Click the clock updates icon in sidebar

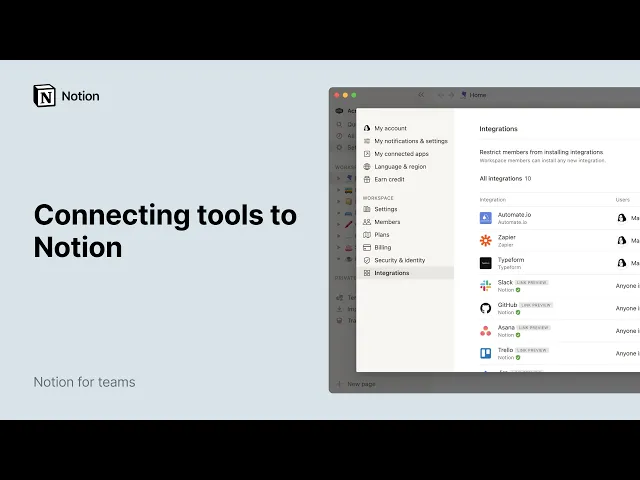click(339, 136)
